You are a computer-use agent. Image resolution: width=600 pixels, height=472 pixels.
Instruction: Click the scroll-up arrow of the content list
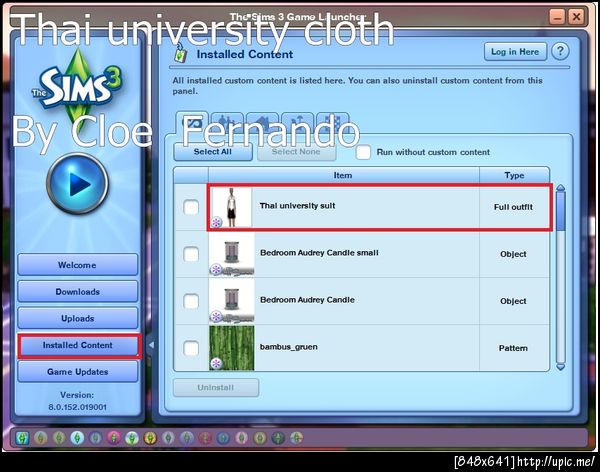point(561,188)
